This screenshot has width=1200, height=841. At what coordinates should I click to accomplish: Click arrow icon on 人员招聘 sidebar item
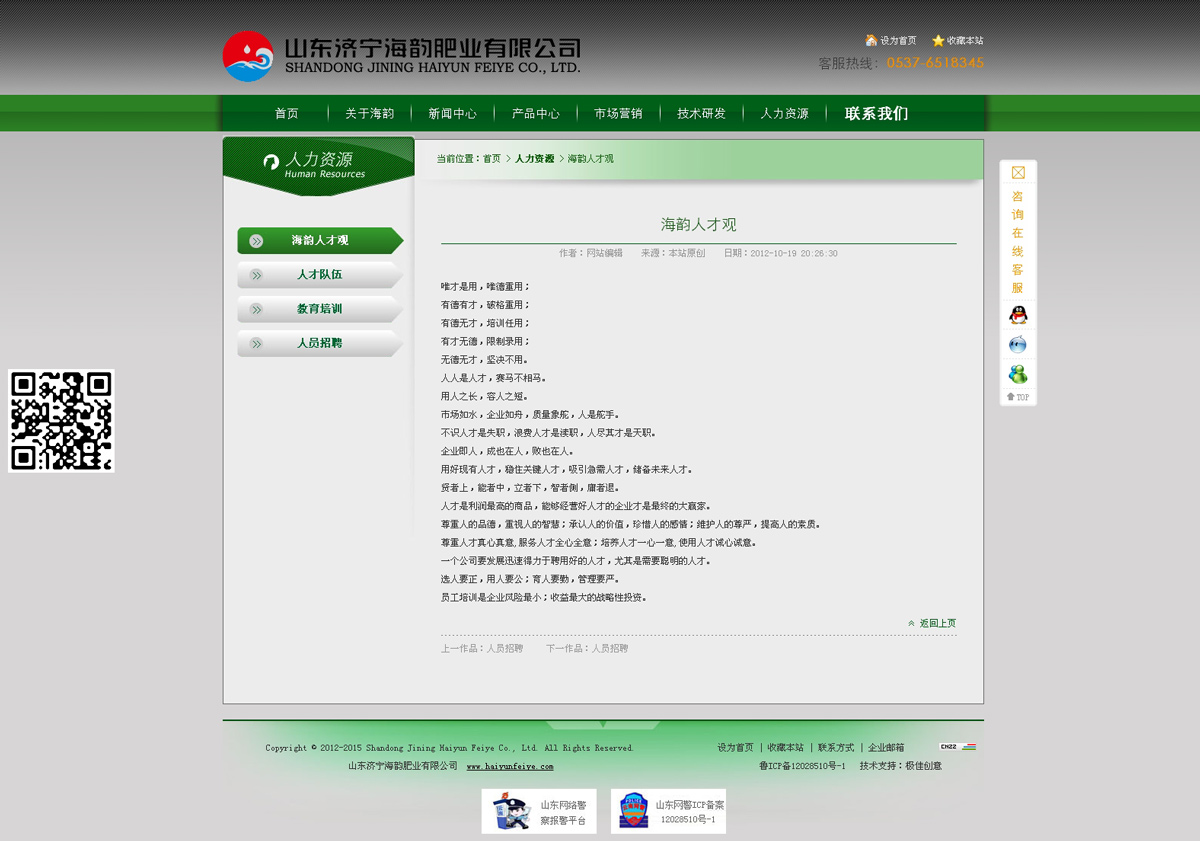point(256,343)
